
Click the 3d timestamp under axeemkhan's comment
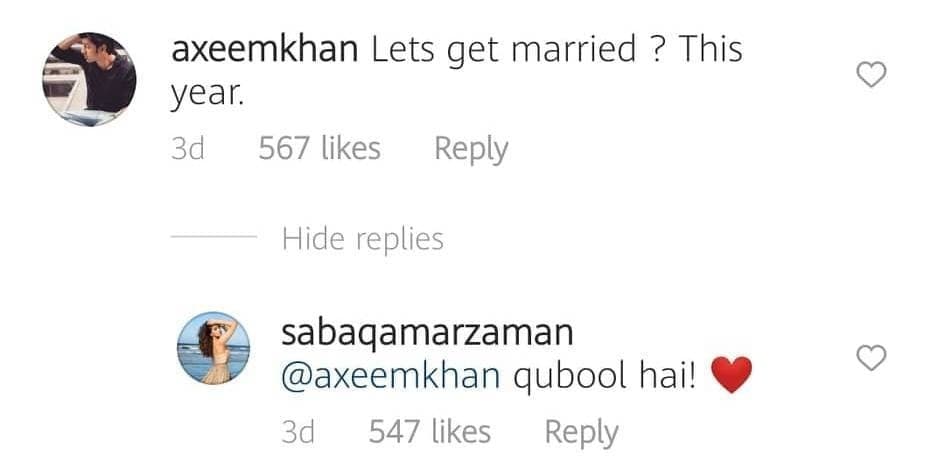coord(188,148)
